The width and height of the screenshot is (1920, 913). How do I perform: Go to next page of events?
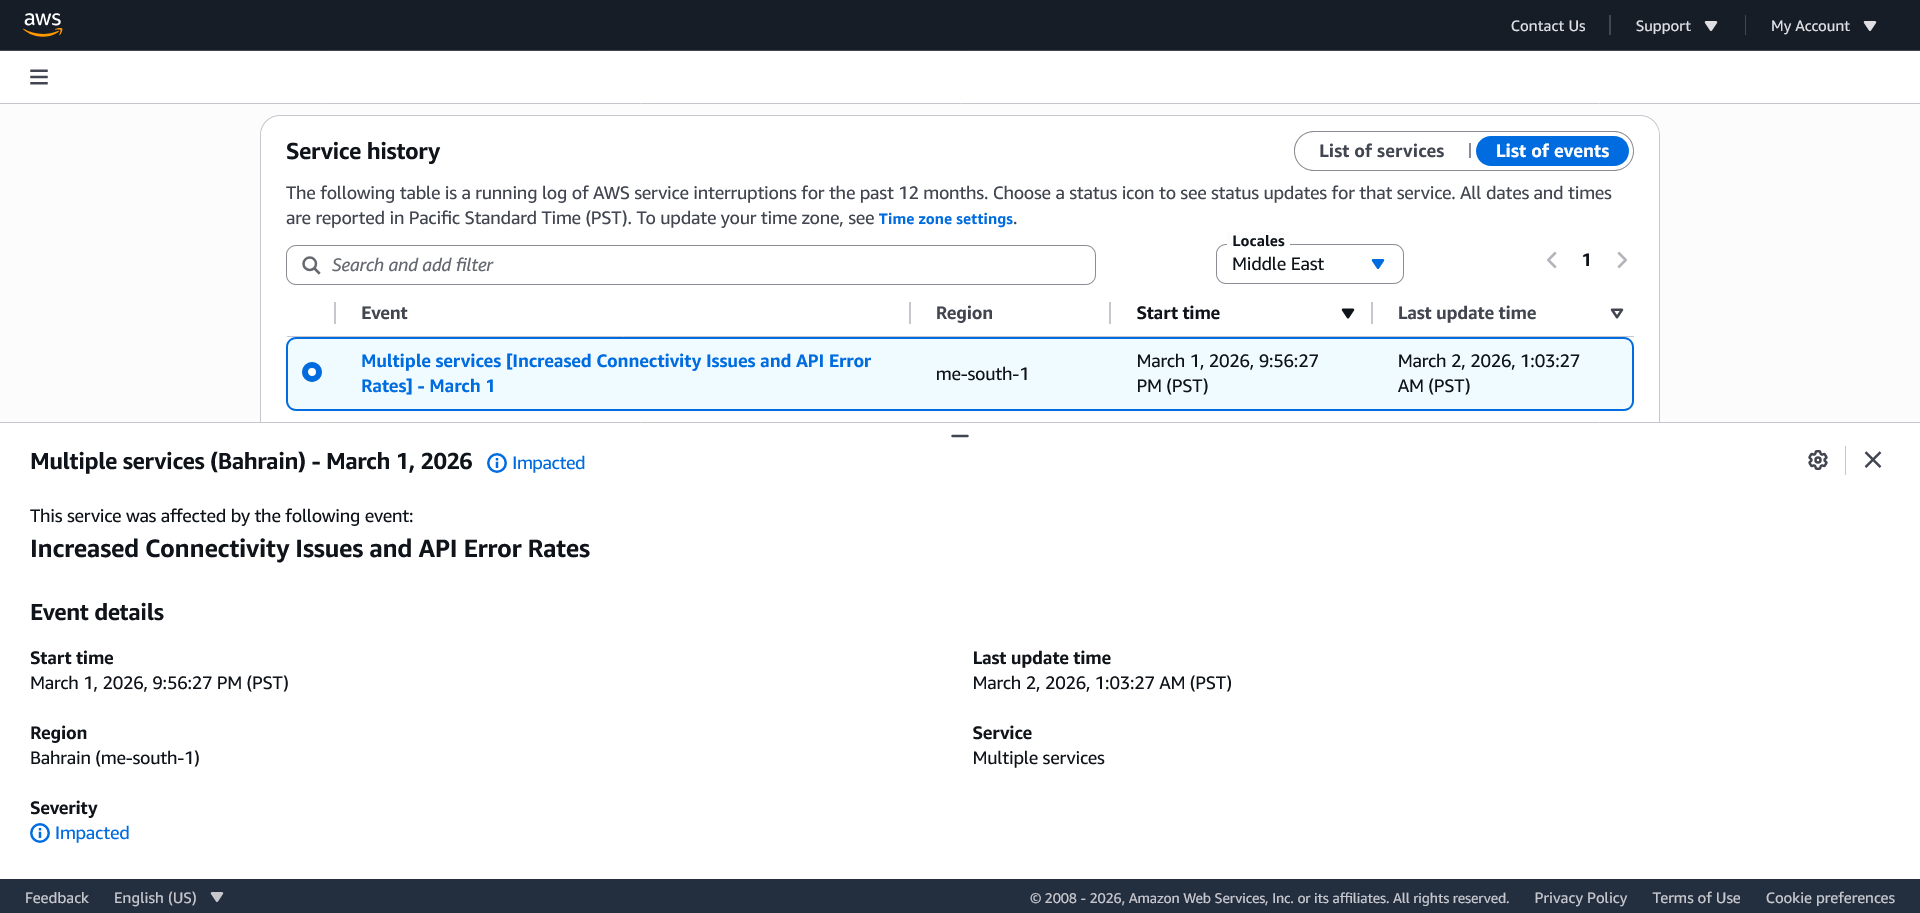tap(1621, 260)
